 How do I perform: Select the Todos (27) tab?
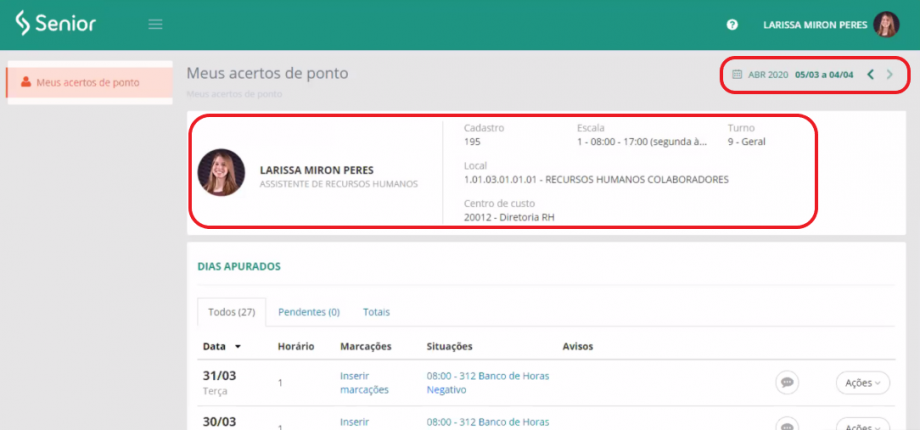click(231, 312)
